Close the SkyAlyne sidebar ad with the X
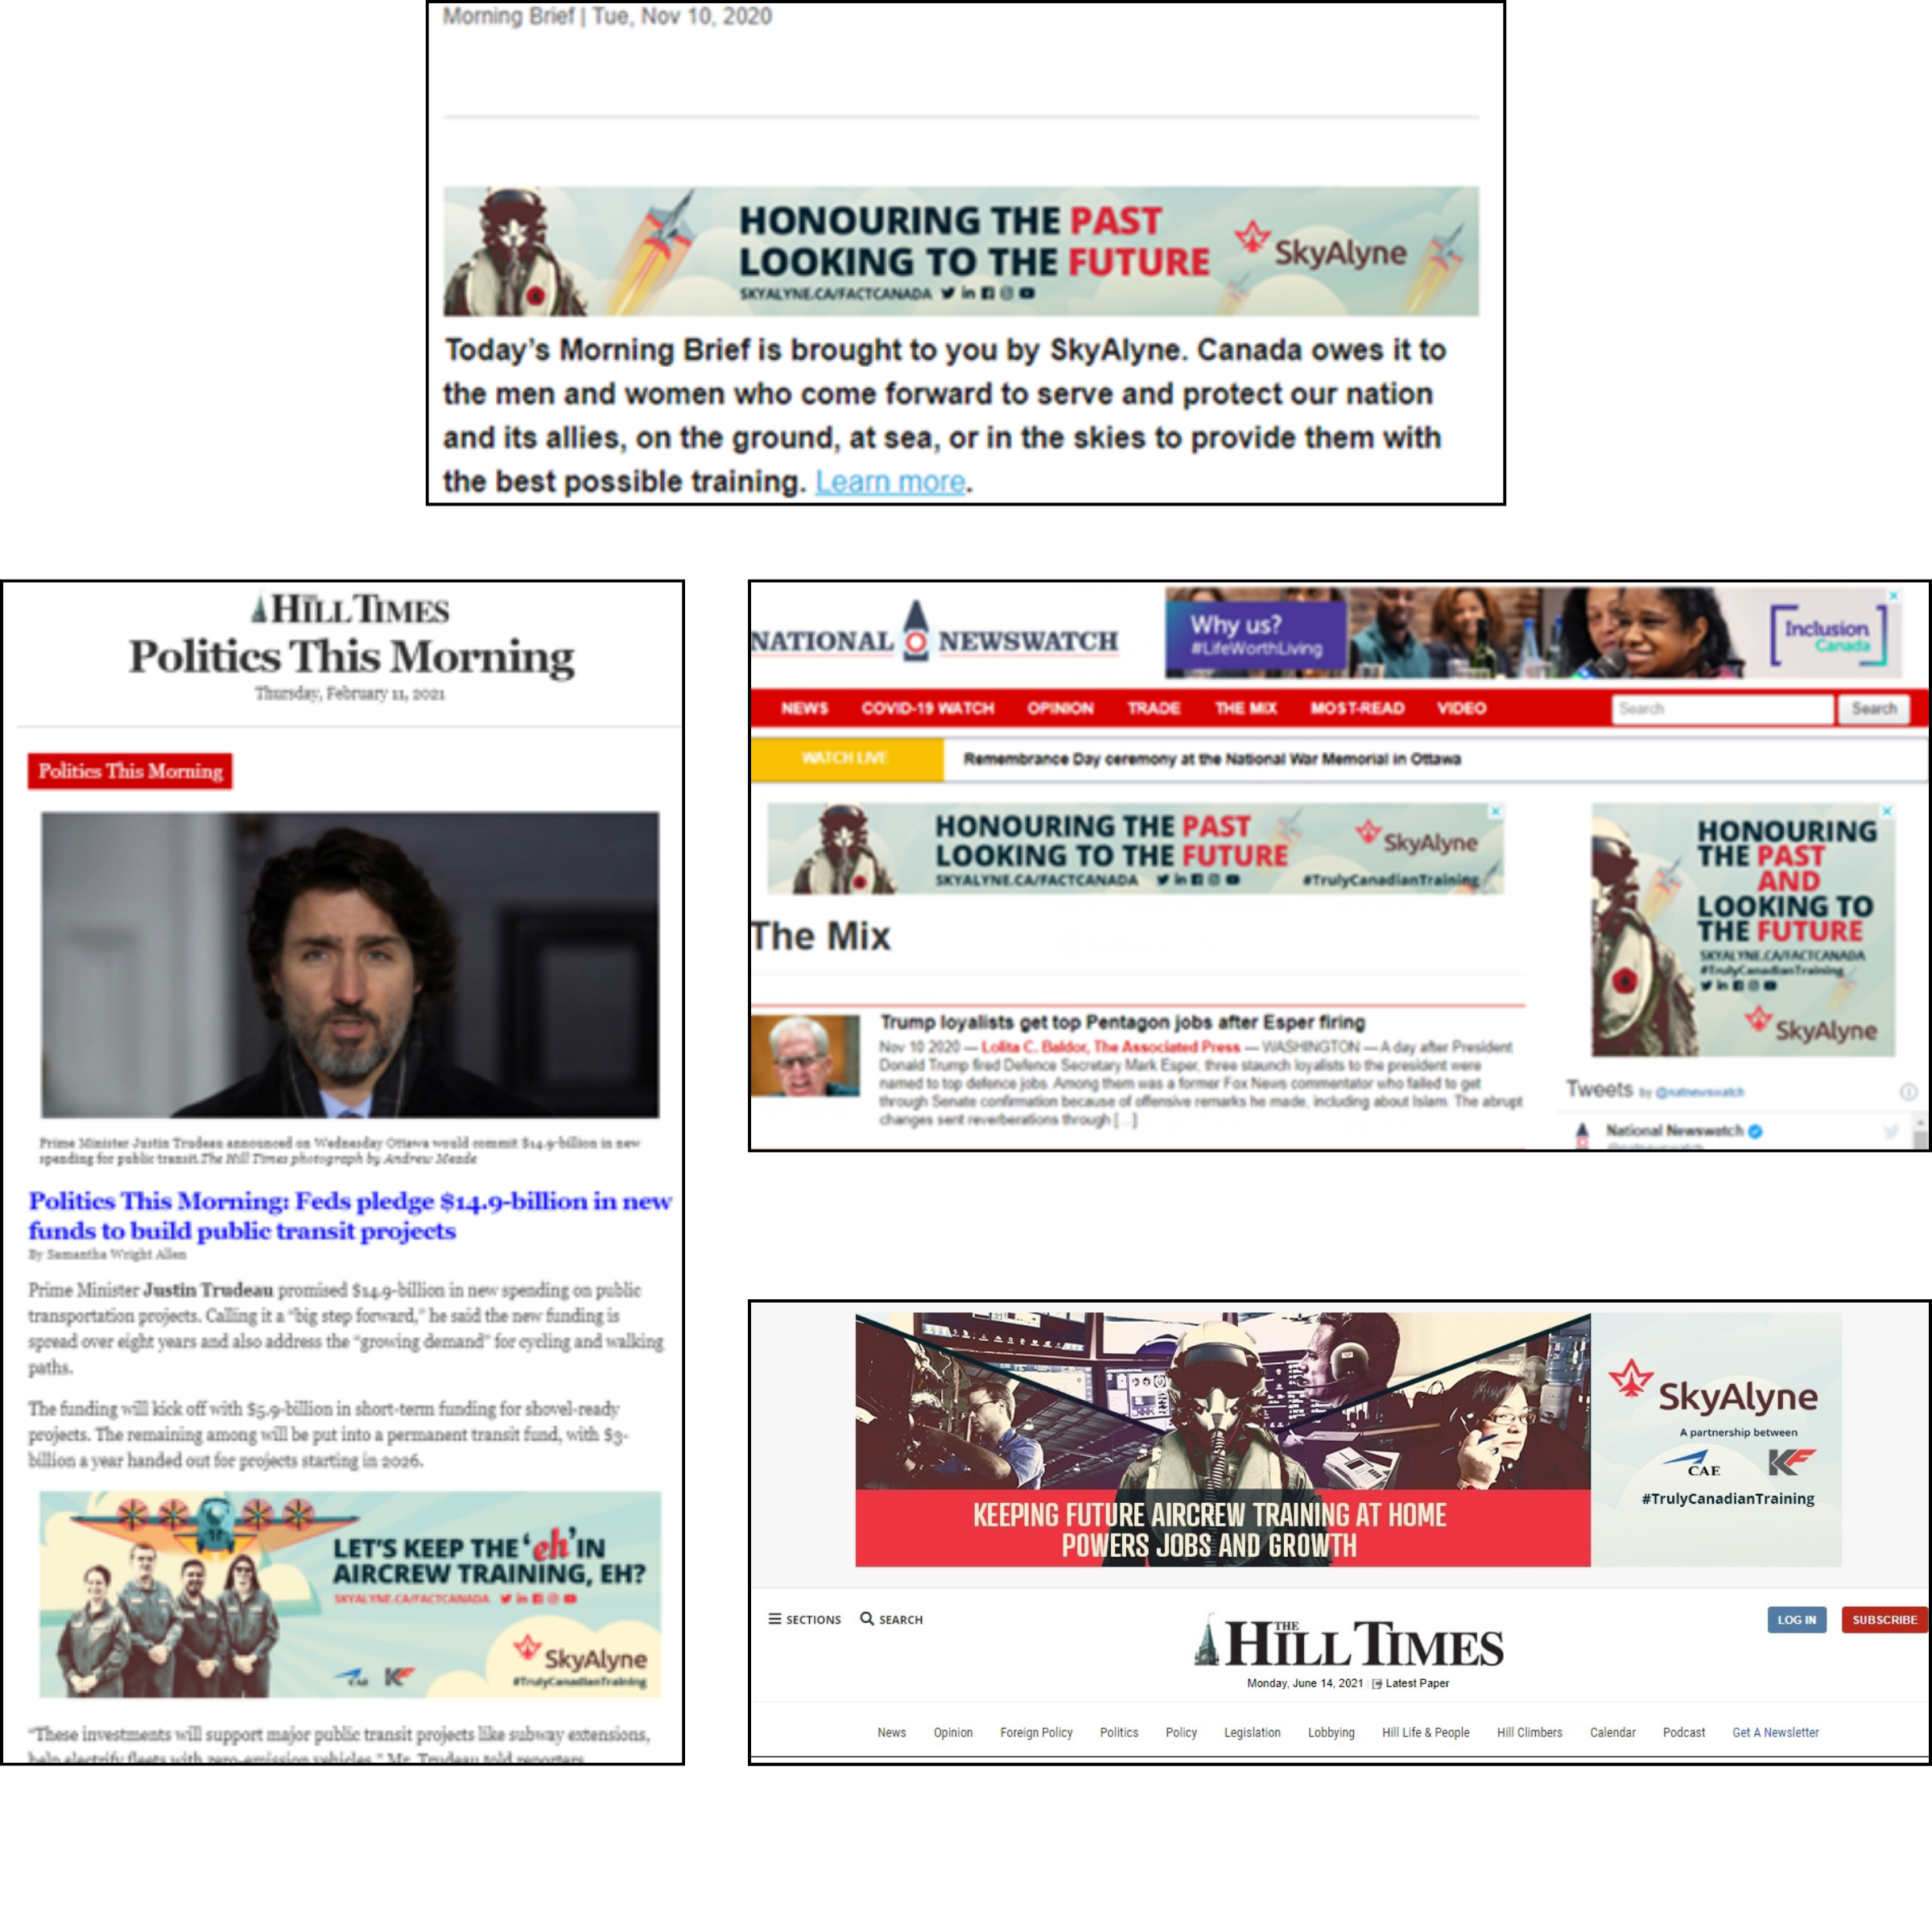Screen dimensions: 1932x1932 (1887, 811)
